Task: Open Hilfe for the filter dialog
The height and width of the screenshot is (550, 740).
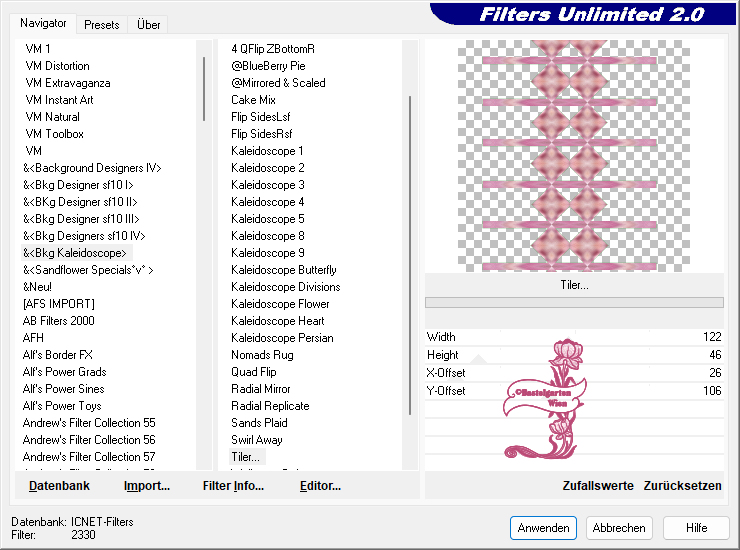Action: coord(696,527)
